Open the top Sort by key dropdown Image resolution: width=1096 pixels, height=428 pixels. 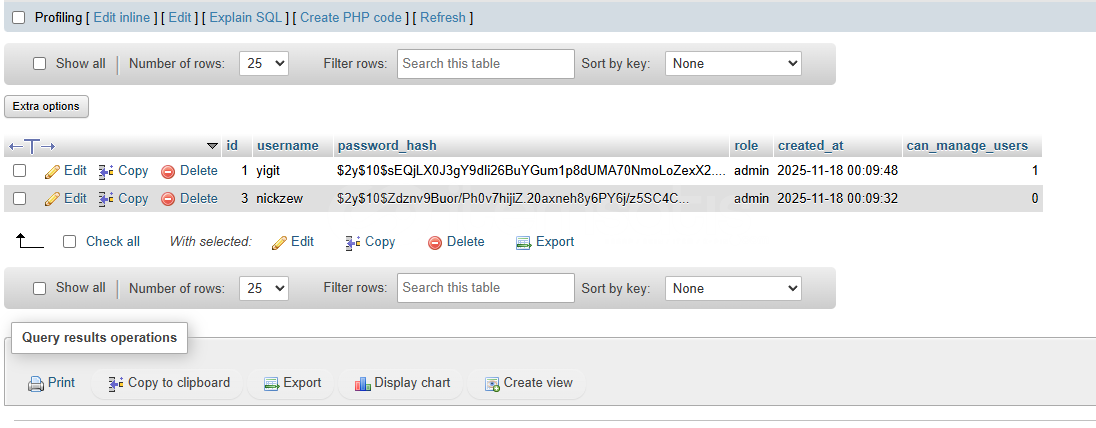pos(733,64)
